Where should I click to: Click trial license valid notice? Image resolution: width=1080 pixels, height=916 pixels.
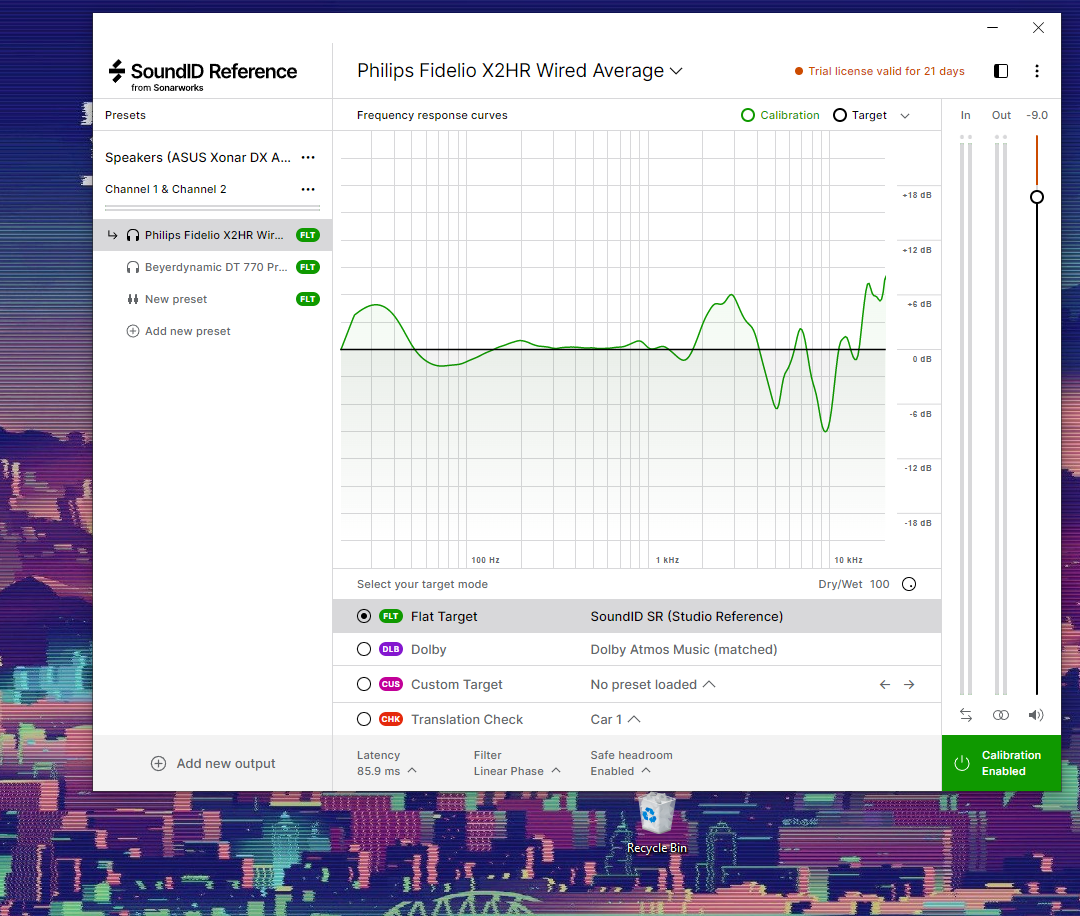click(880, 71)
